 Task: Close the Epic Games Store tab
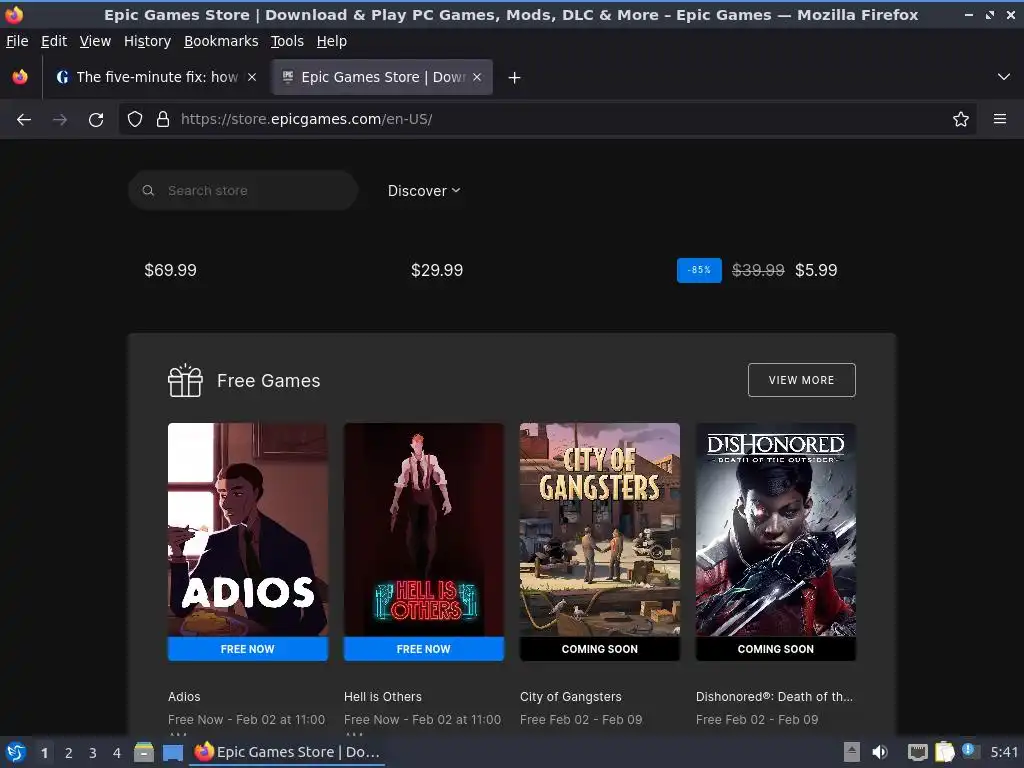[x=477, y=77]
